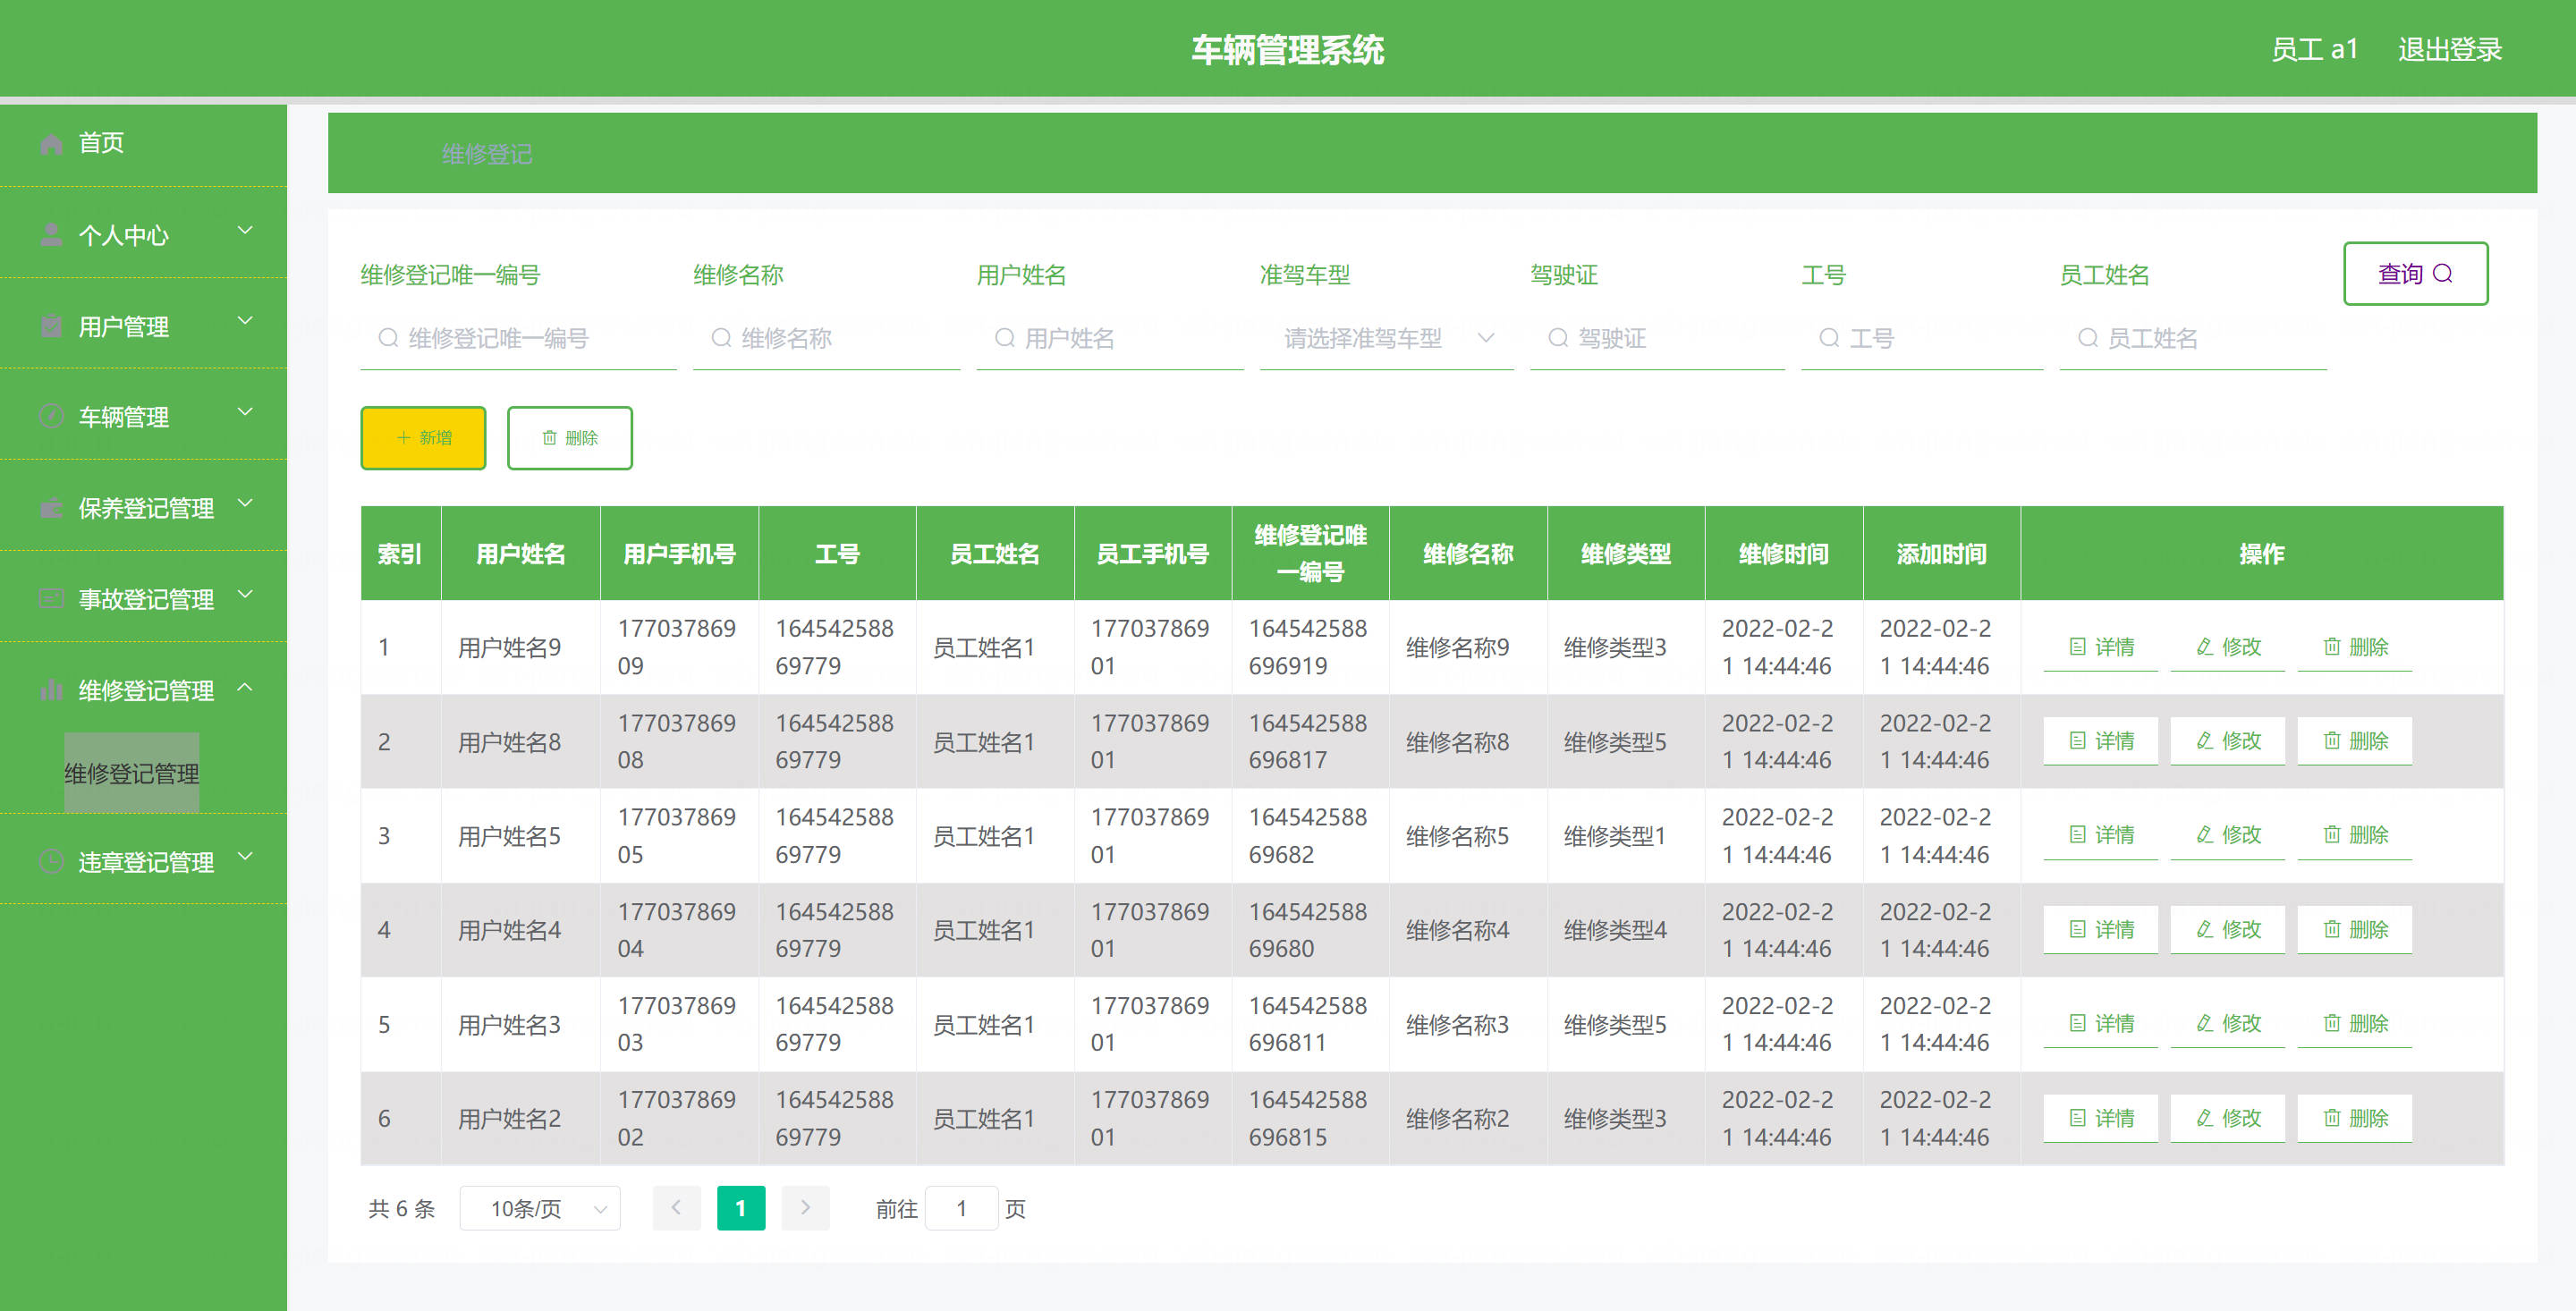This screenshot has height=1311, width=2576.
Task: Open the 10条/页 page size selector
Action: tap(540, 1208)
